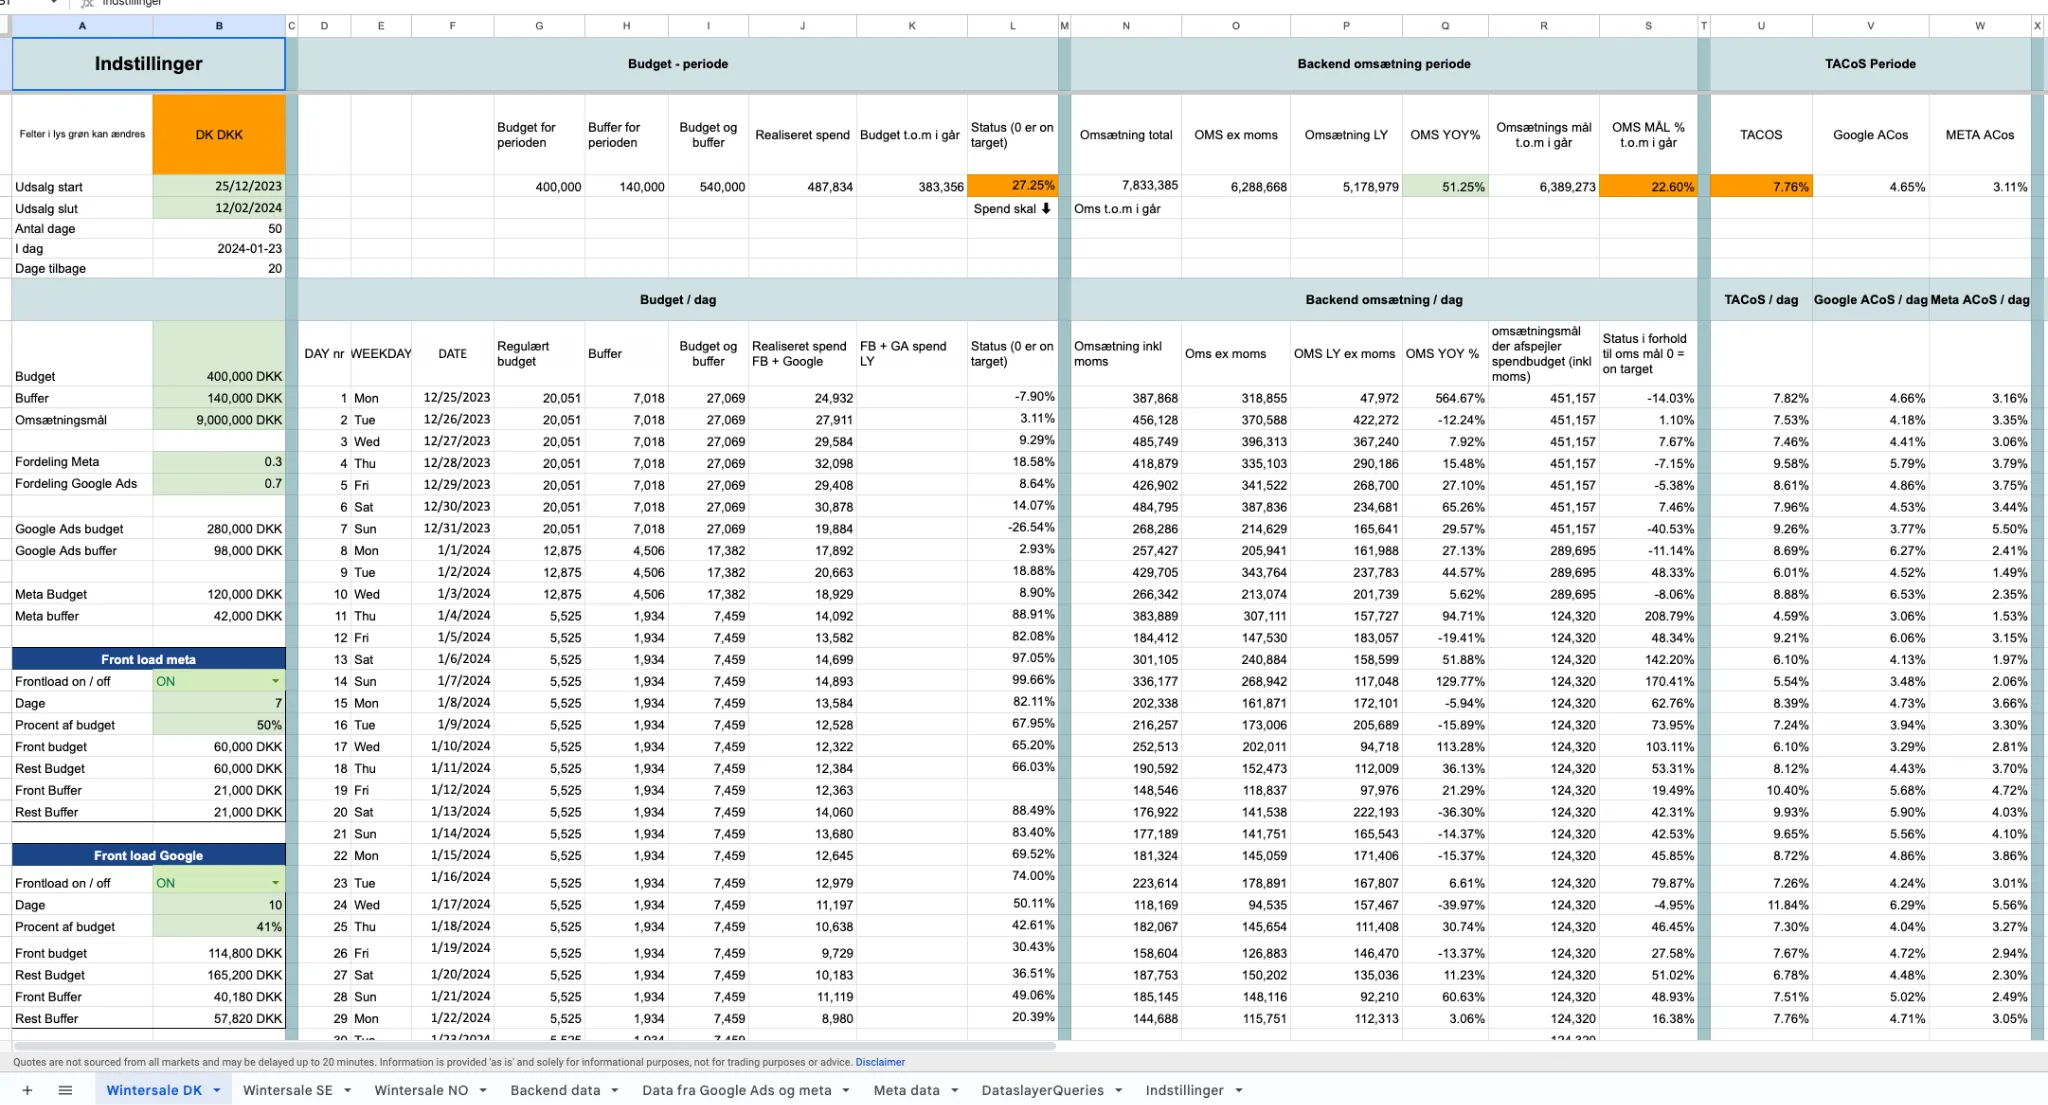Select the orange DK DKK cell
The height and width of the screenshot is (1105, 2048).
(219, 135)
